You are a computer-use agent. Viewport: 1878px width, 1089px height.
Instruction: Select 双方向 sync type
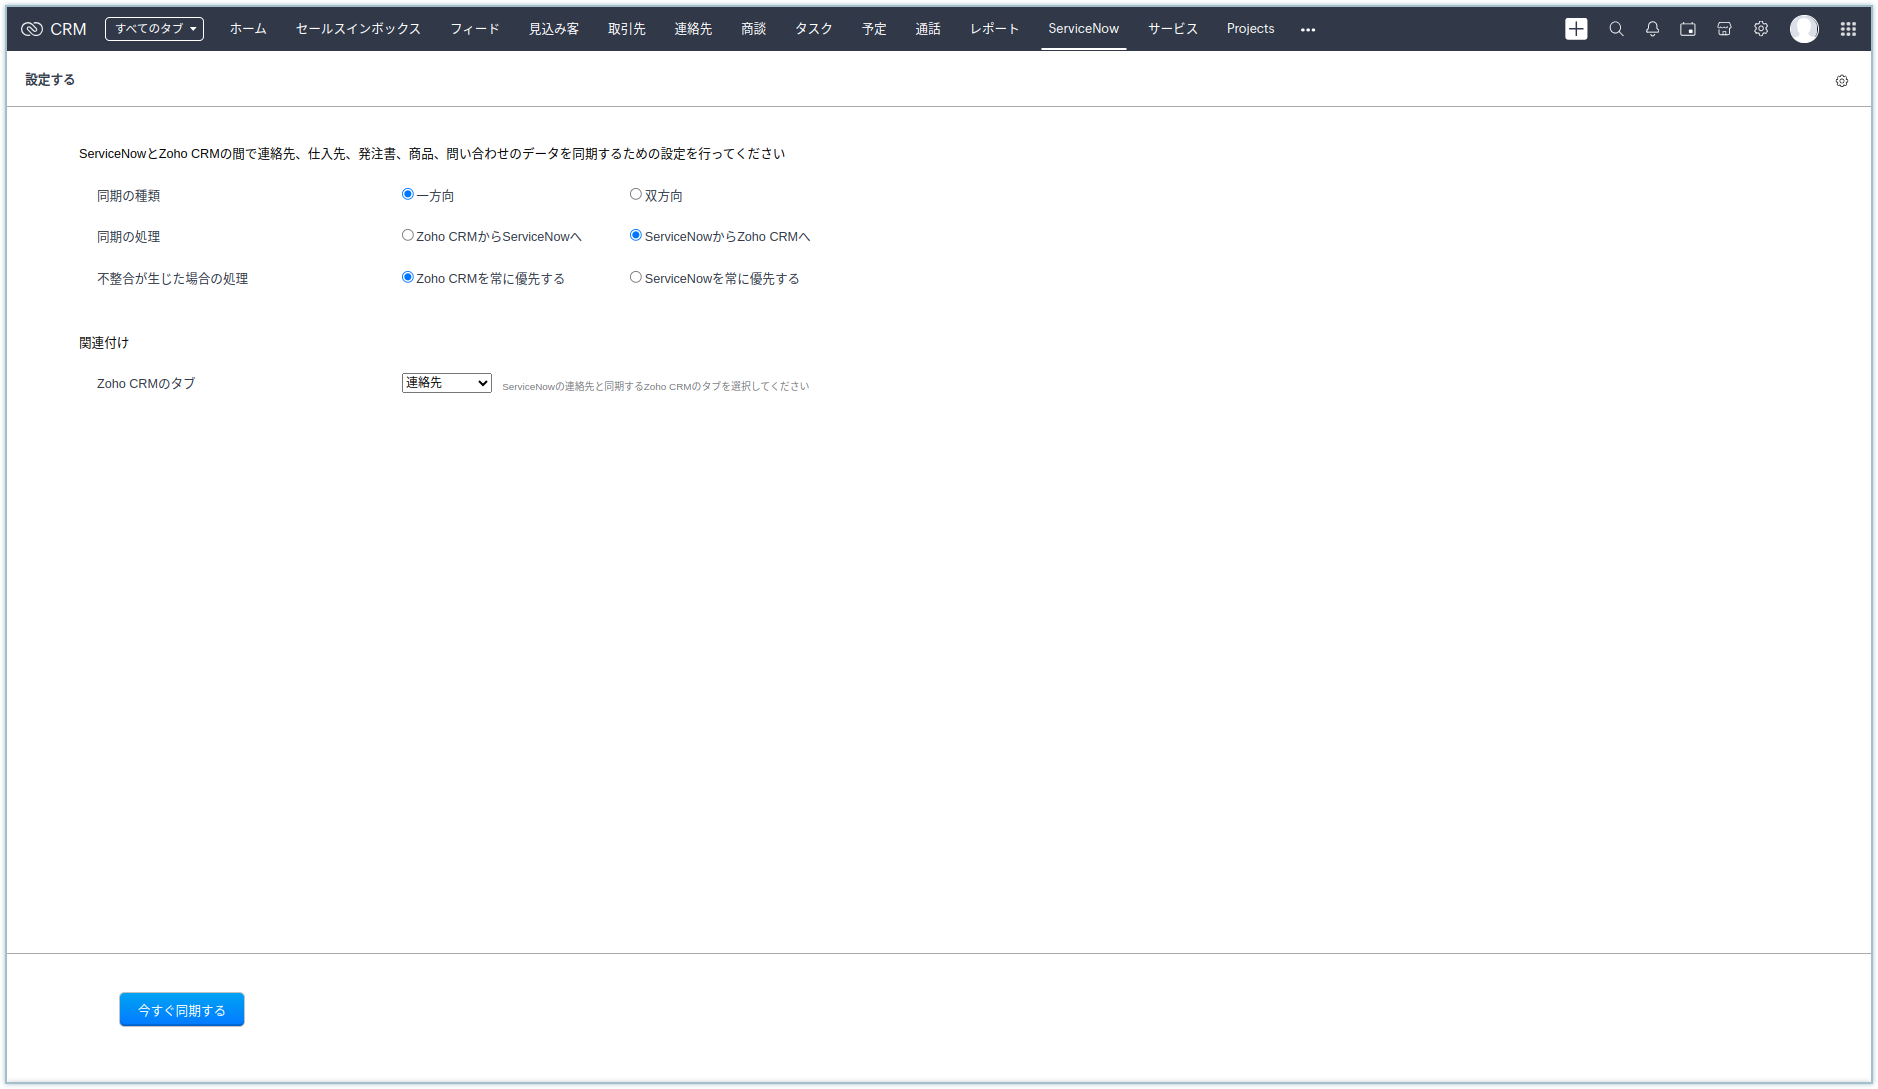click(636, 194)
